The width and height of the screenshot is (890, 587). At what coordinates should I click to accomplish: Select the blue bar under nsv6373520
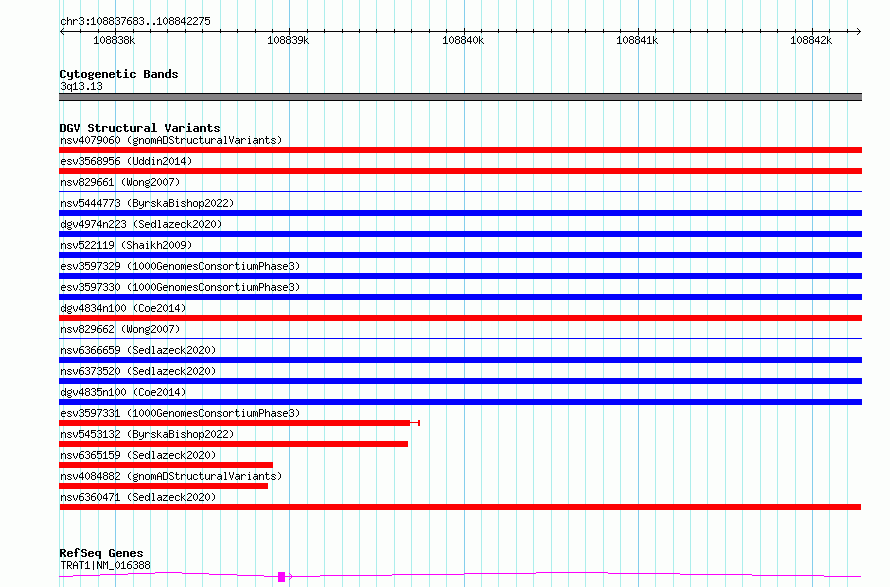[460, 381]
